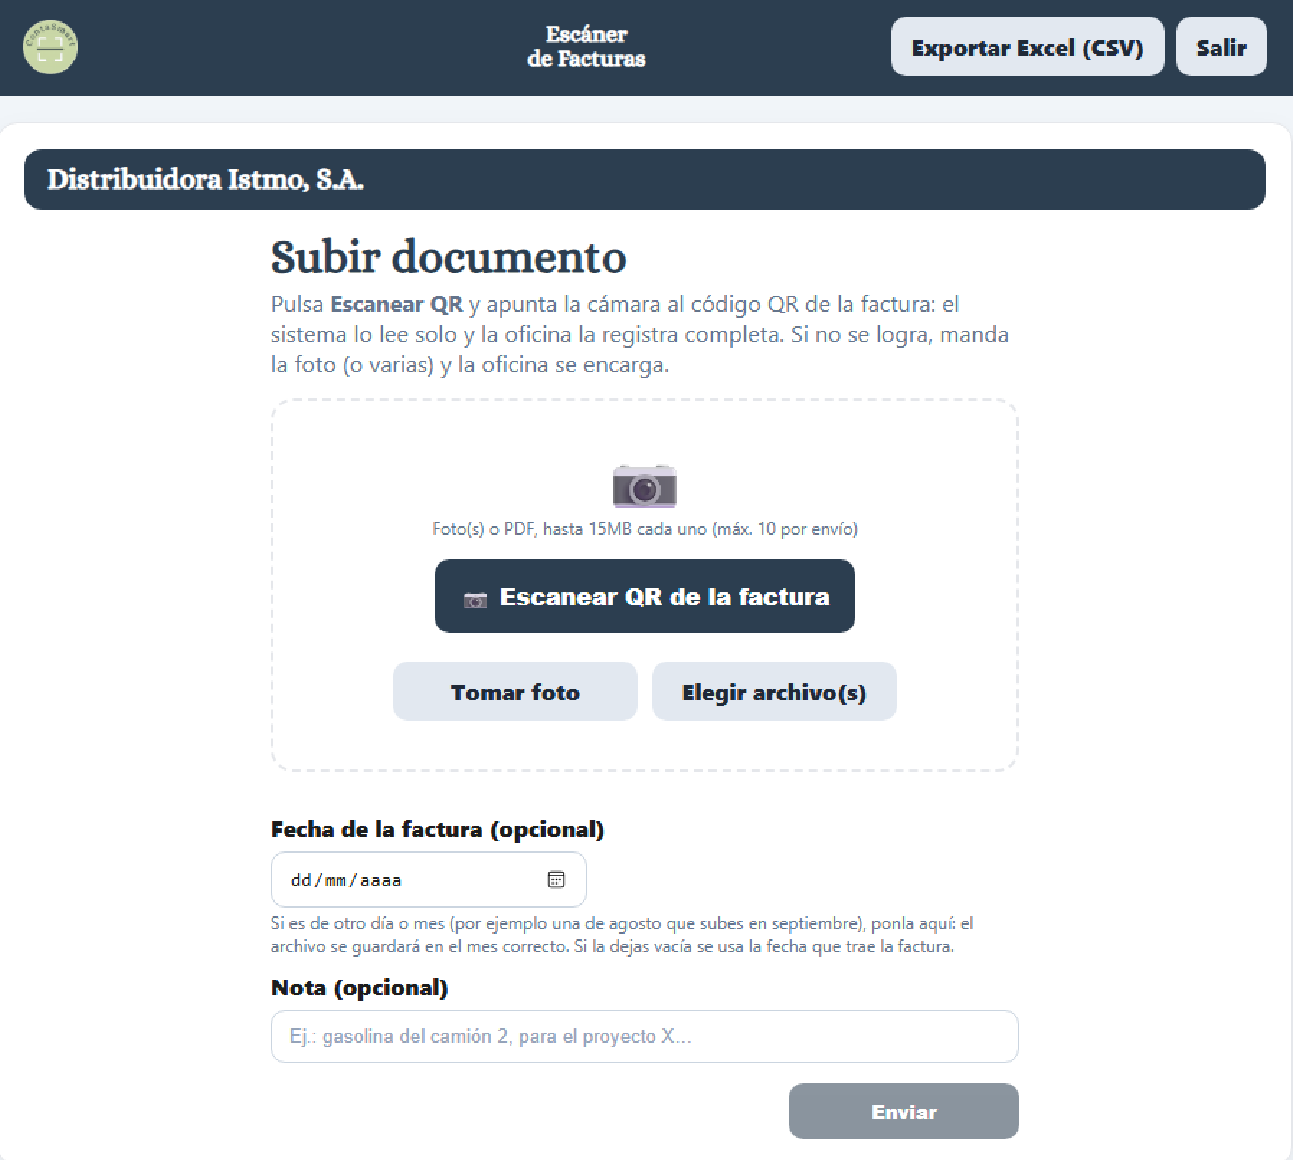Click the 'Si es de otro día o mes' help text
This screenshot has height=1160, width=1294.
coord(622,935)
